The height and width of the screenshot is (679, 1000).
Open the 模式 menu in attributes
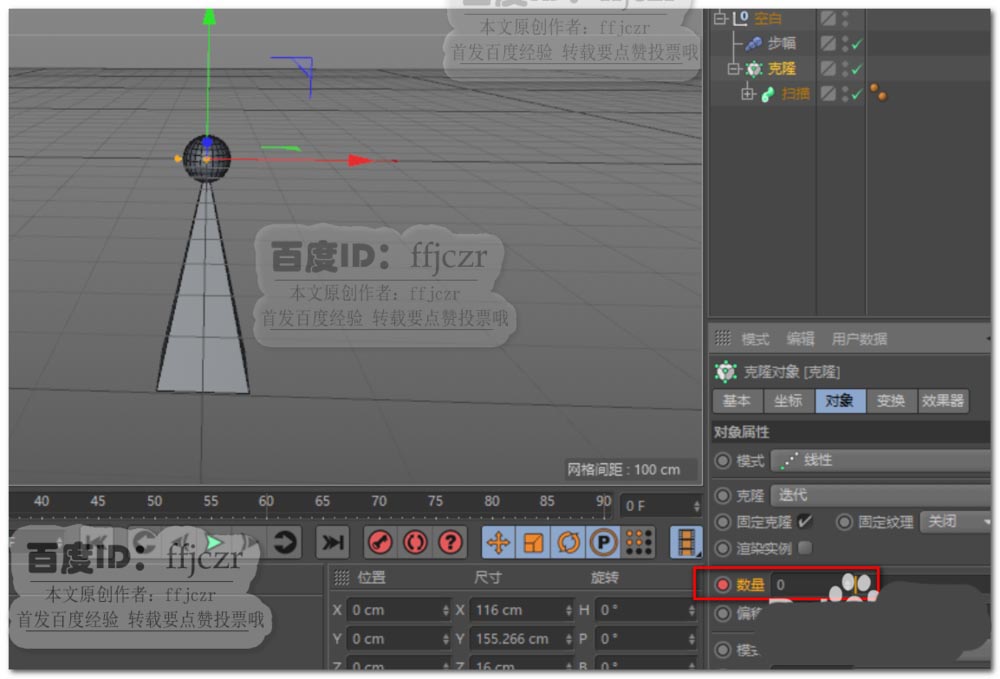click(x=756, y=339)
